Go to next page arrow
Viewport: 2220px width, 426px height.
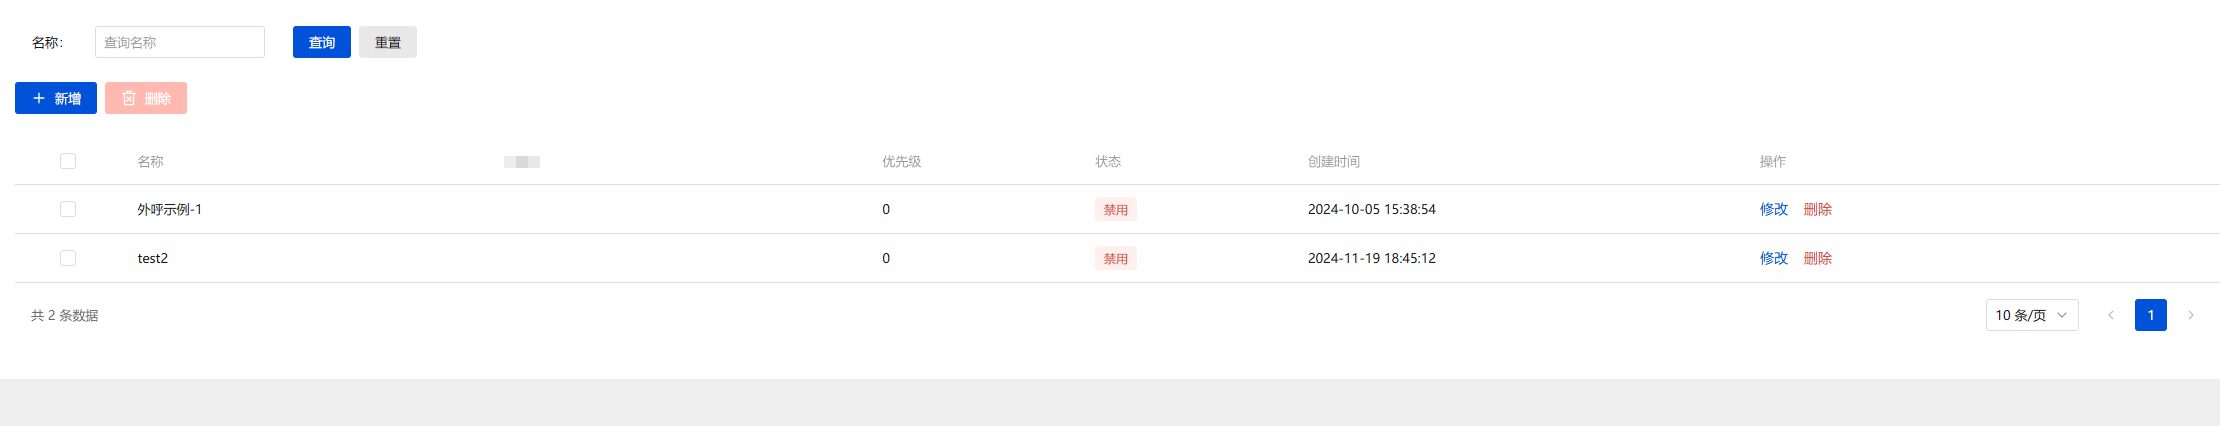2191,315
